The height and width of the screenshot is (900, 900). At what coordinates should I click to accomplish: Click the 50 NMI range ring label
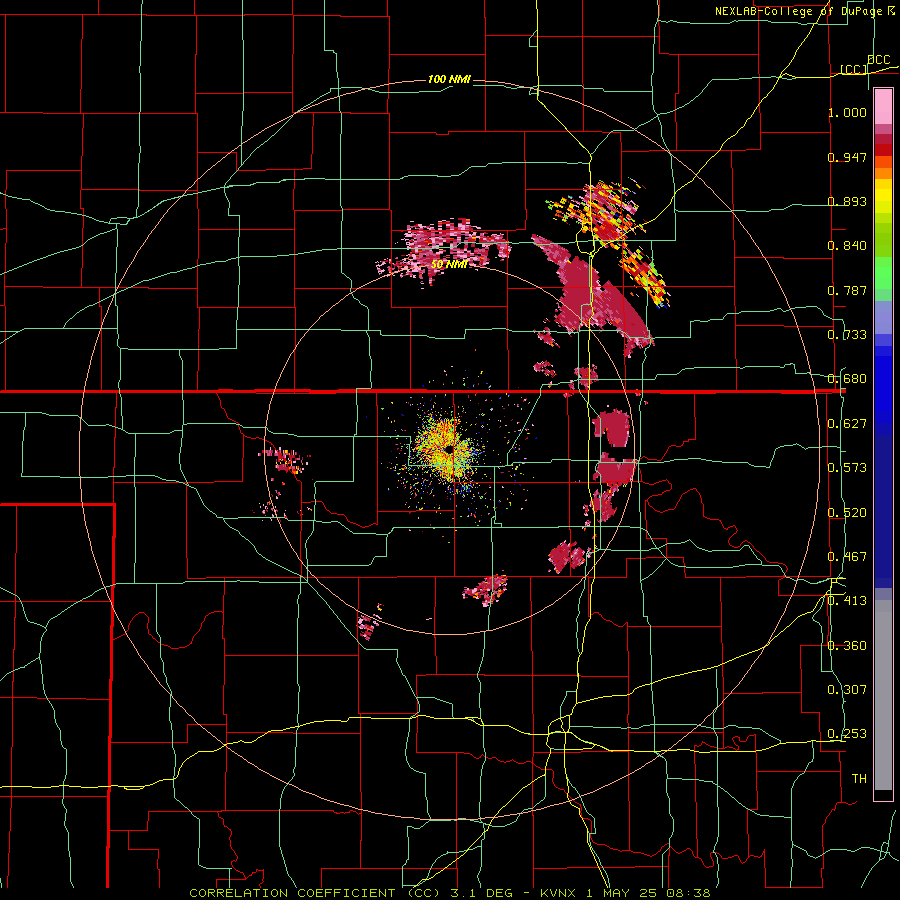point(449,264)
